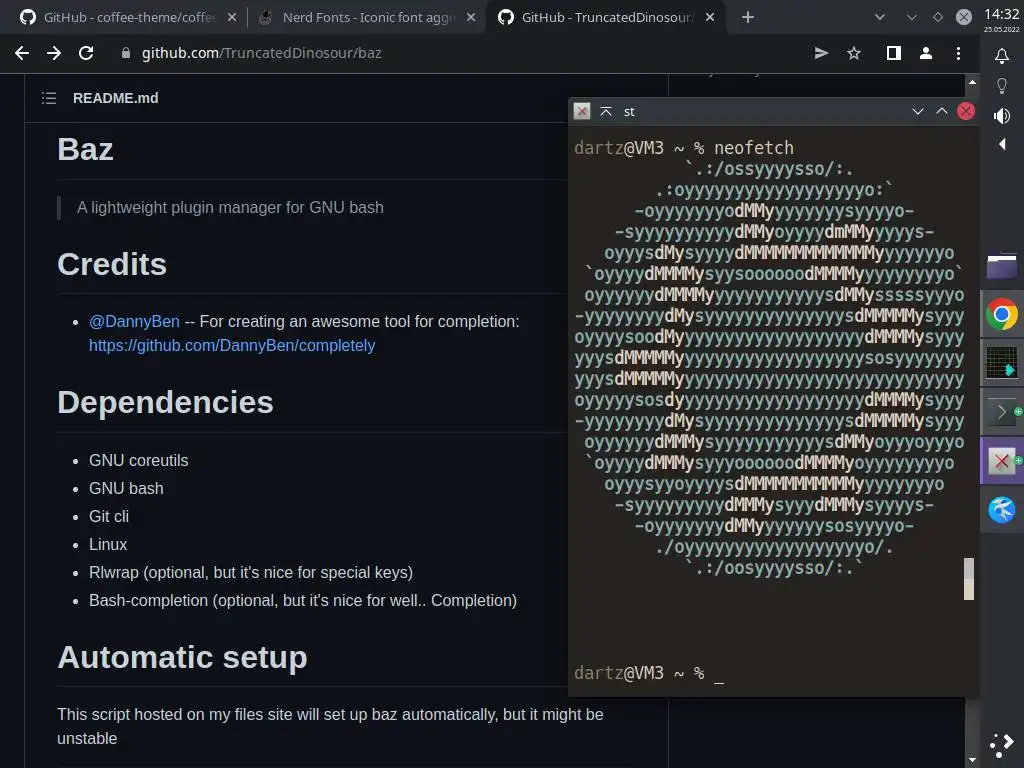Click the 'GNU coreutils' list item
The width and height of the screenshot is (1024, 768).
coord(138,460)
